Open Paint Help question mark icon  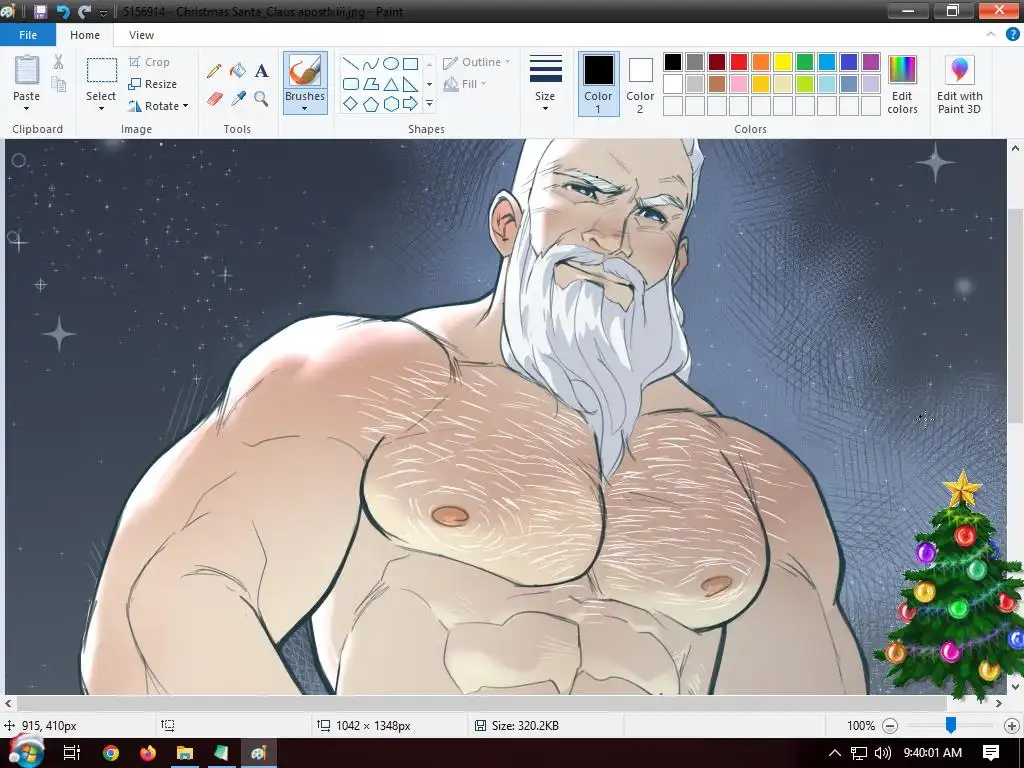(x=1012, y=35)
